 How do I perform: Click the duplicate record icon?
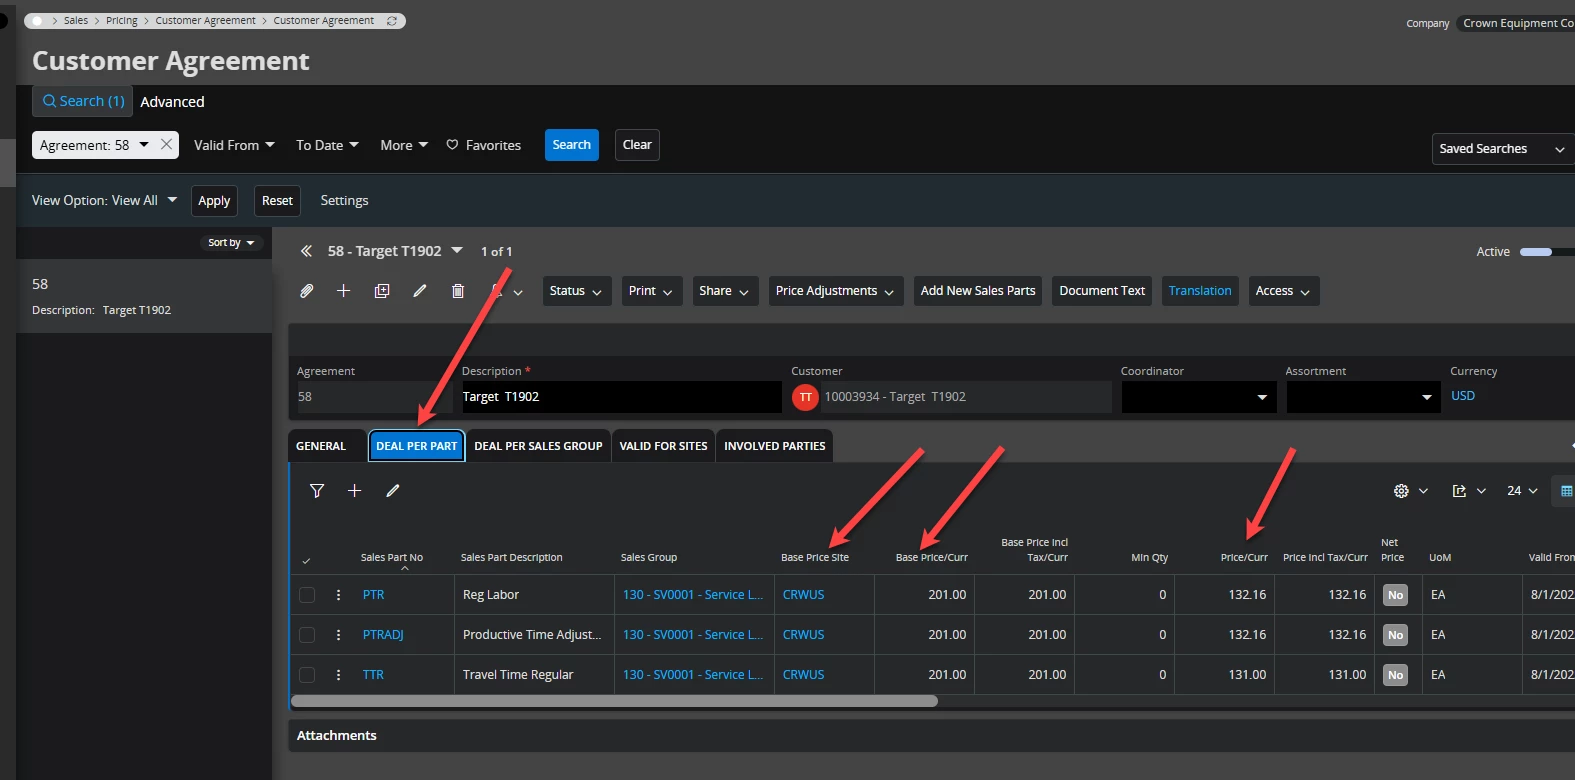click(x=382, y=291)
